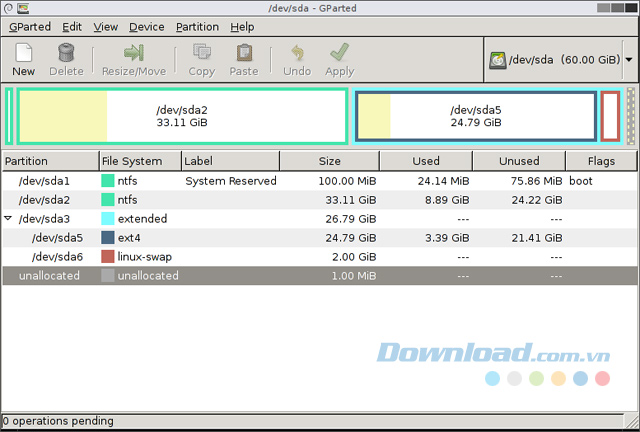Click the Flags column header
640x432 pixels.
(x=601, y=161)
